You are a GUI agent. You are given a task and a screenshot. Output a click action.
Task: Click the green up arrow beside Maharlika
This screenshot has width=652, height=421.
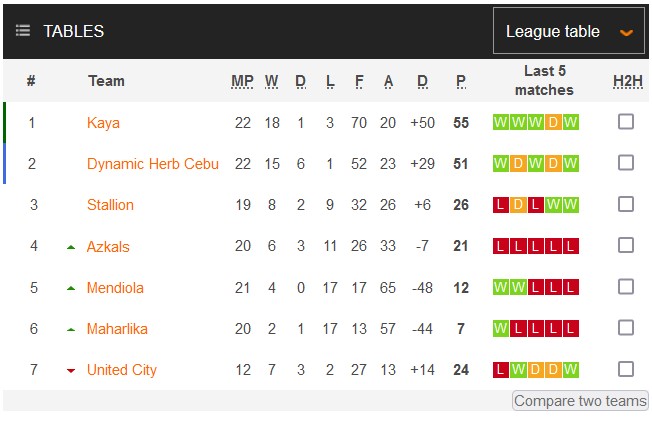coord(71,329)
